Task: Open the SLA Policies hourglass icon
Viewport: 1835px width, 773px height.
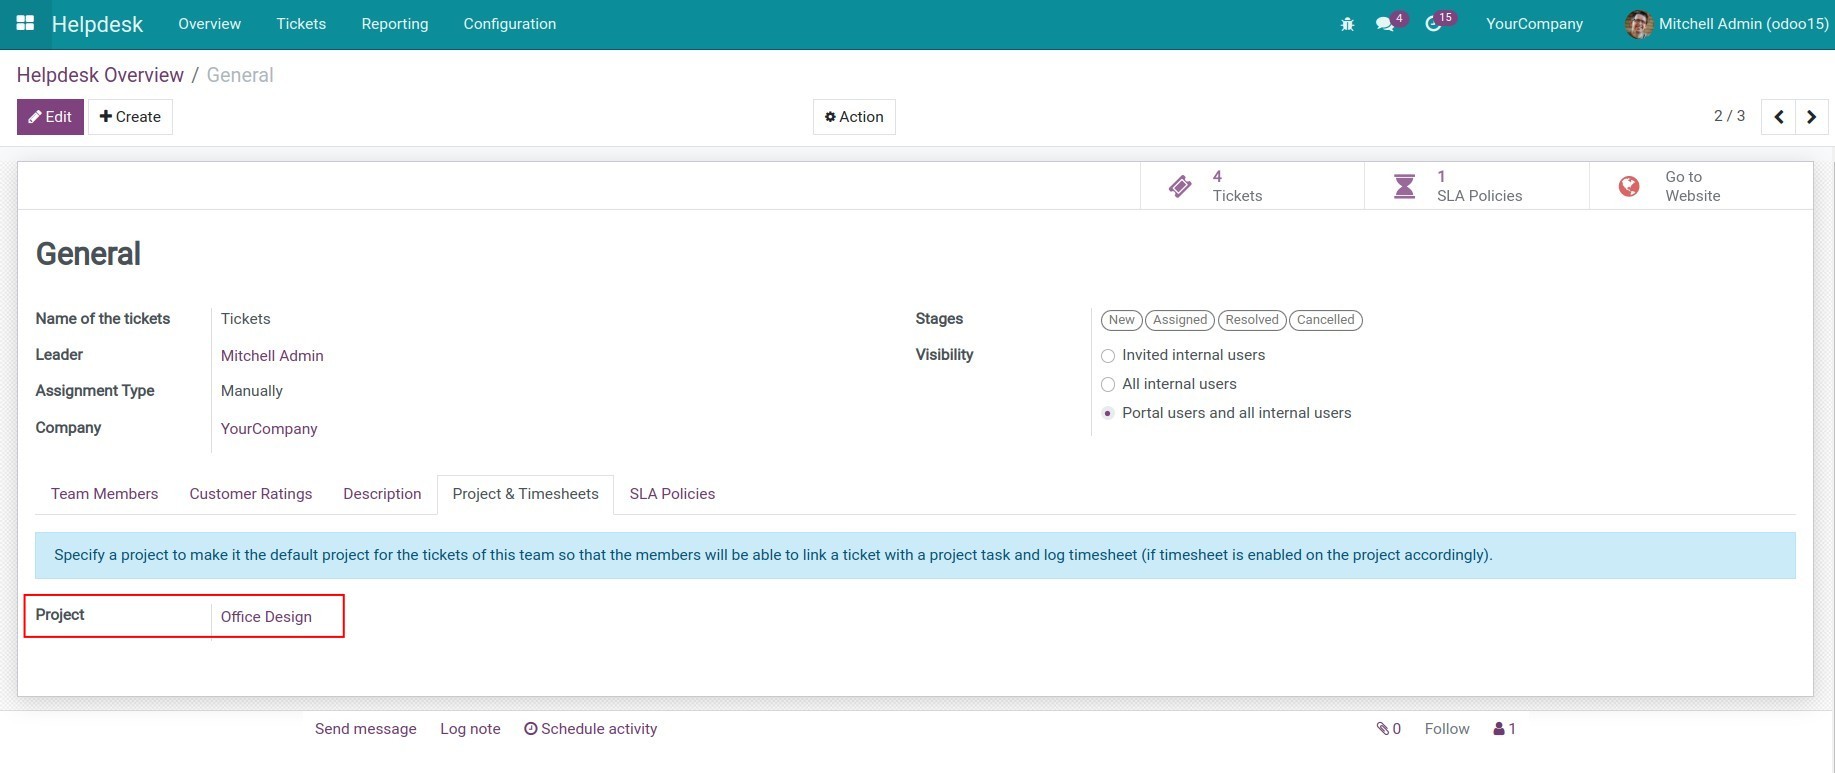Action: coord(1404,186)
